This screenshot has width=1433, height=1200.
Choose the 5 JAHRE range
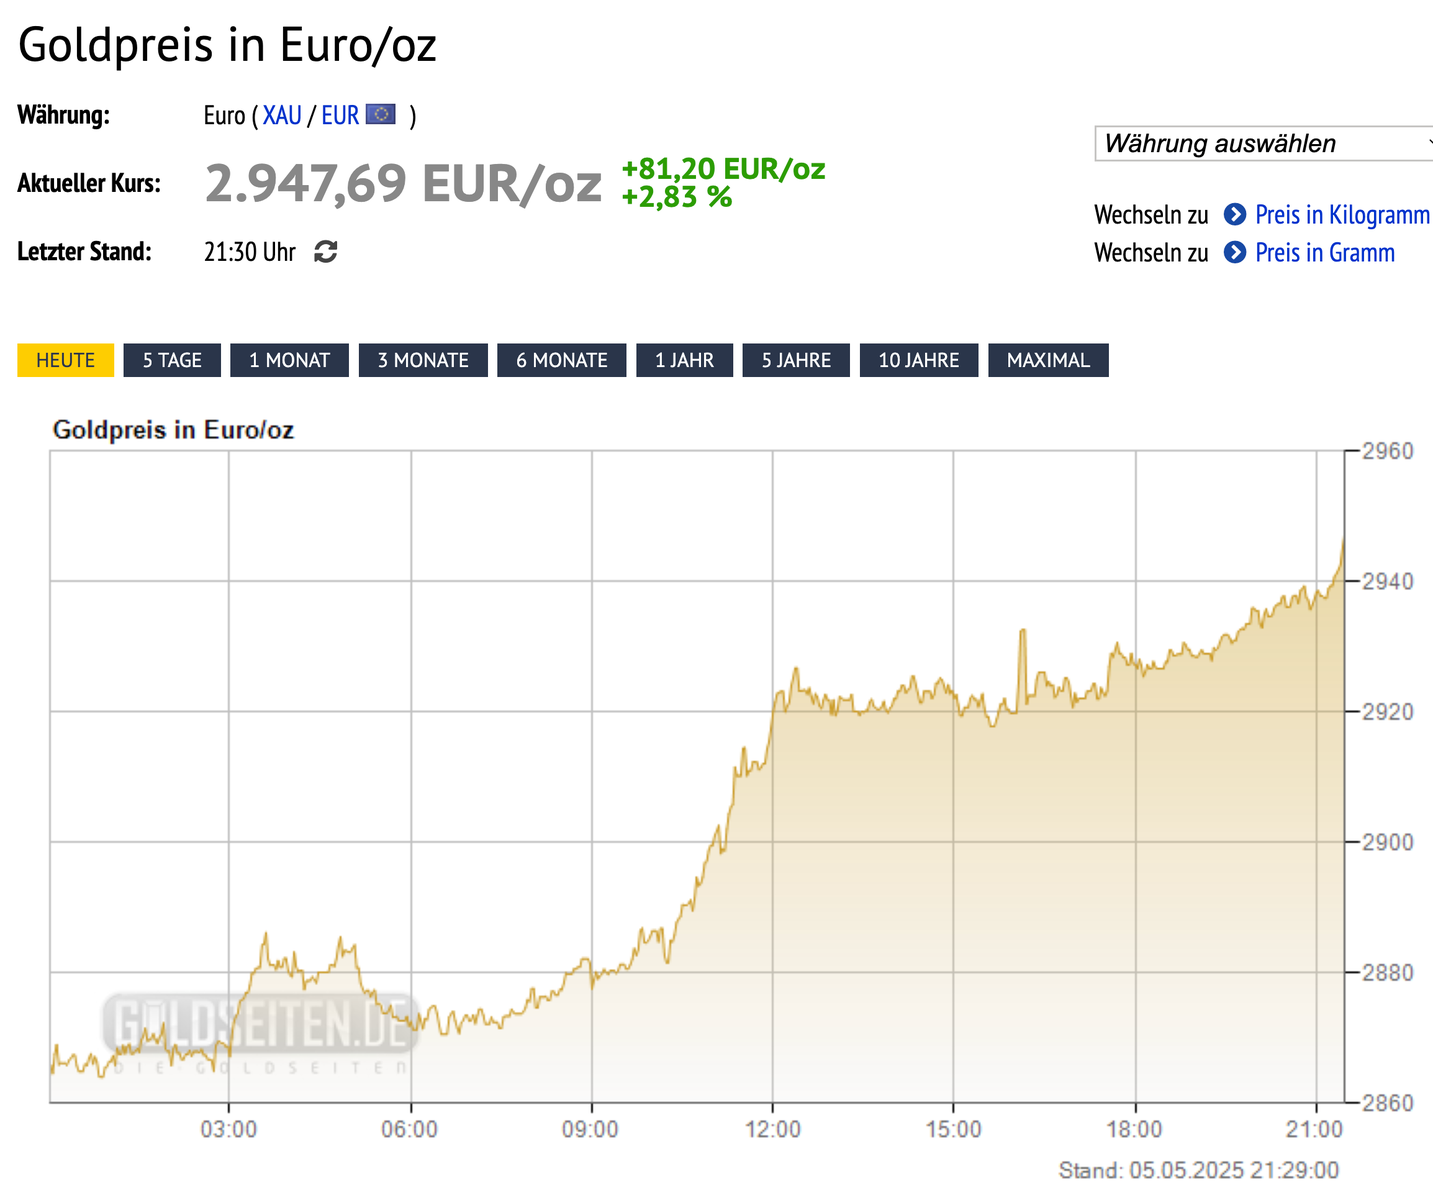click(x=796, y=360)
